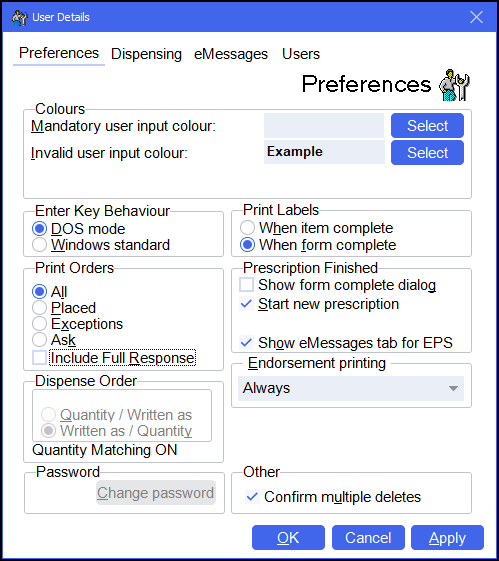The image size is (499, 561).
Task: Choose Windows standard enter key behaviour
Action: coord(39,245)
